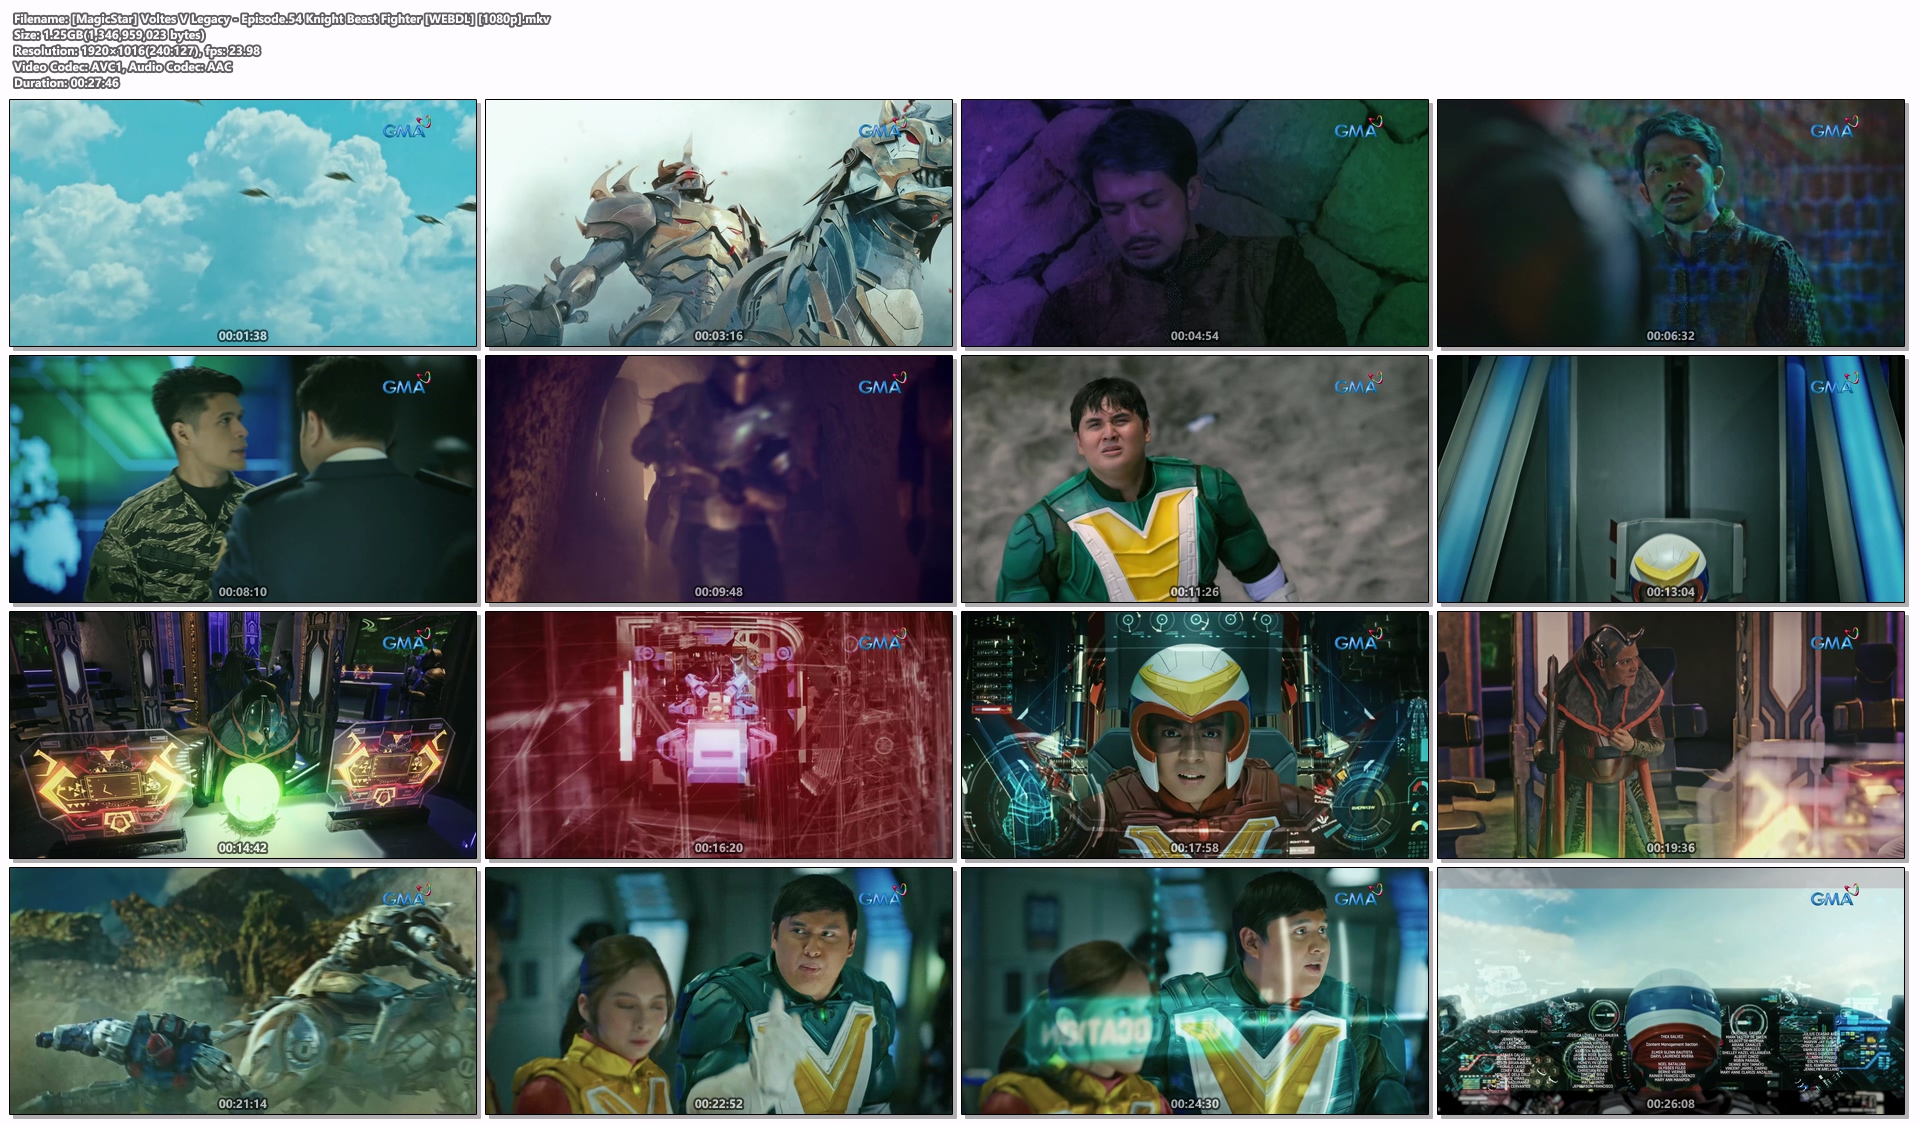
Task: Click the end-credits cockpit thumbnail at 00:26:08
Action: tap(1671, 990)
